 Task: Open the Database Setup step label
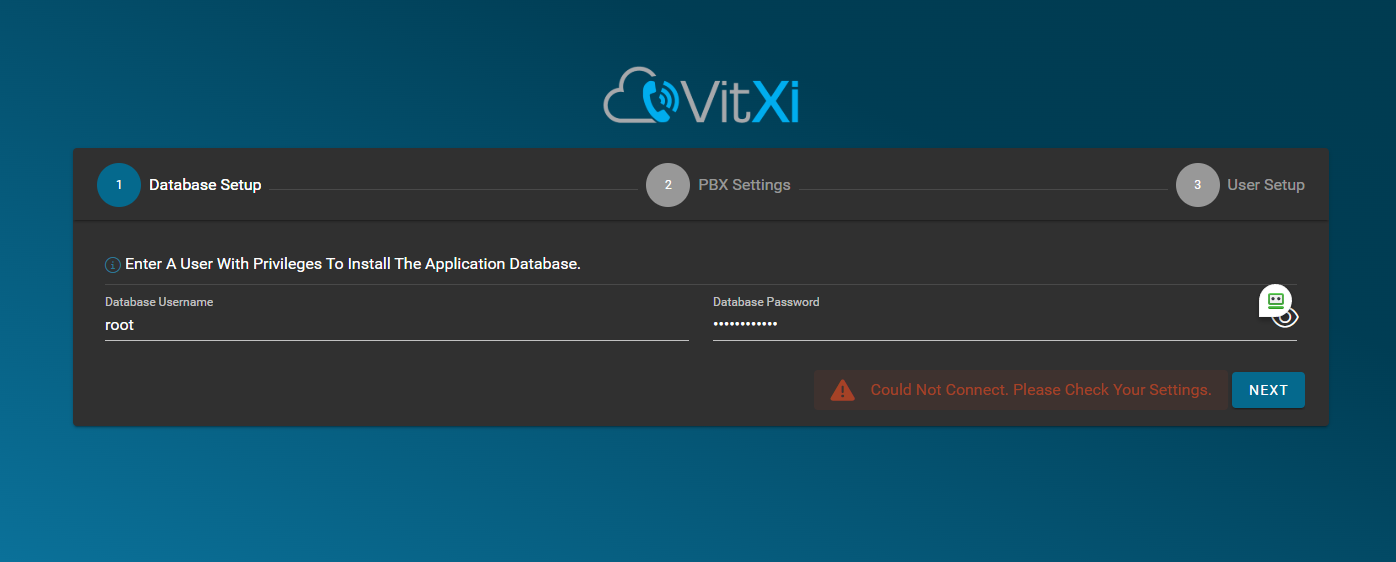point(205,185)
